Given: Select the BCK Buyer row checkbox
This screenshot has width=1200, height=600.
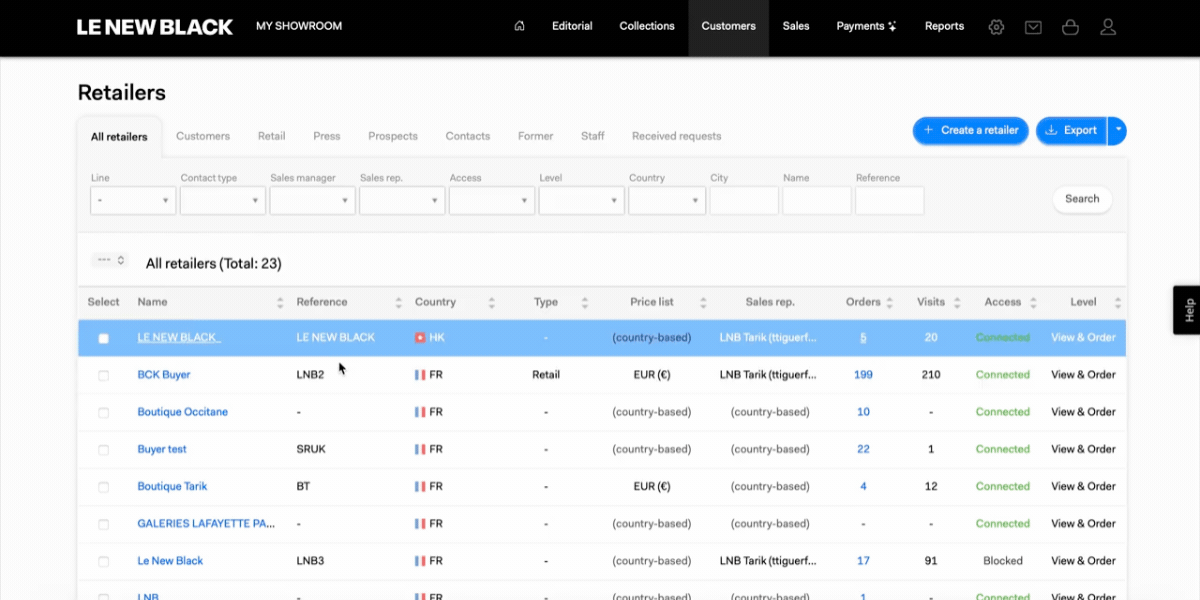Looking at the screenshot, I should coord(103,375).
